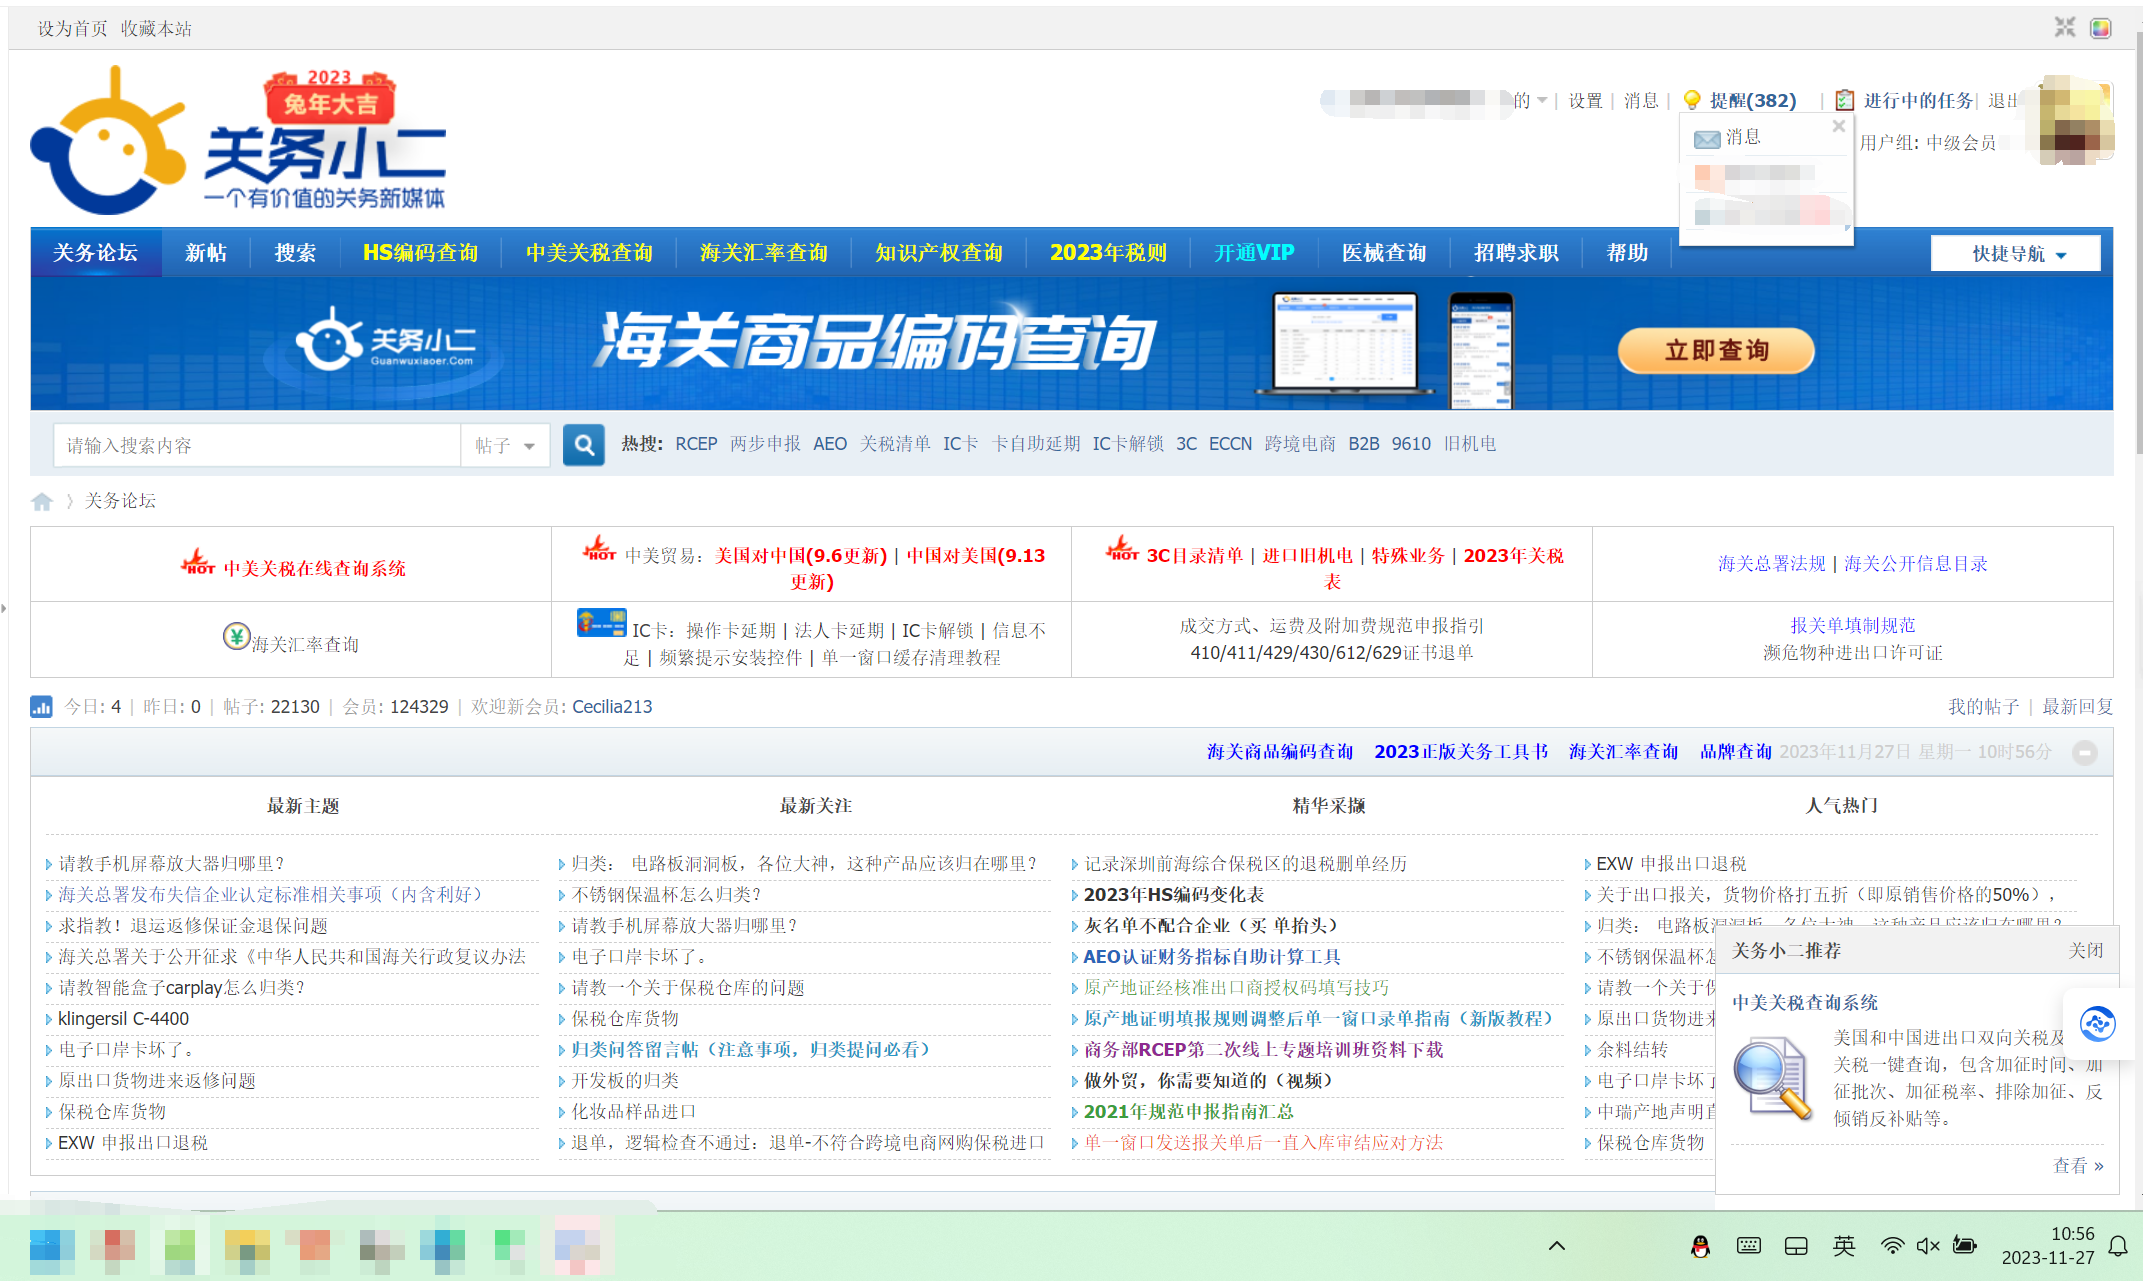Open the 关务论坛 nav tab
This screenshot has width=2143, height=1281.
pos(95,252)
